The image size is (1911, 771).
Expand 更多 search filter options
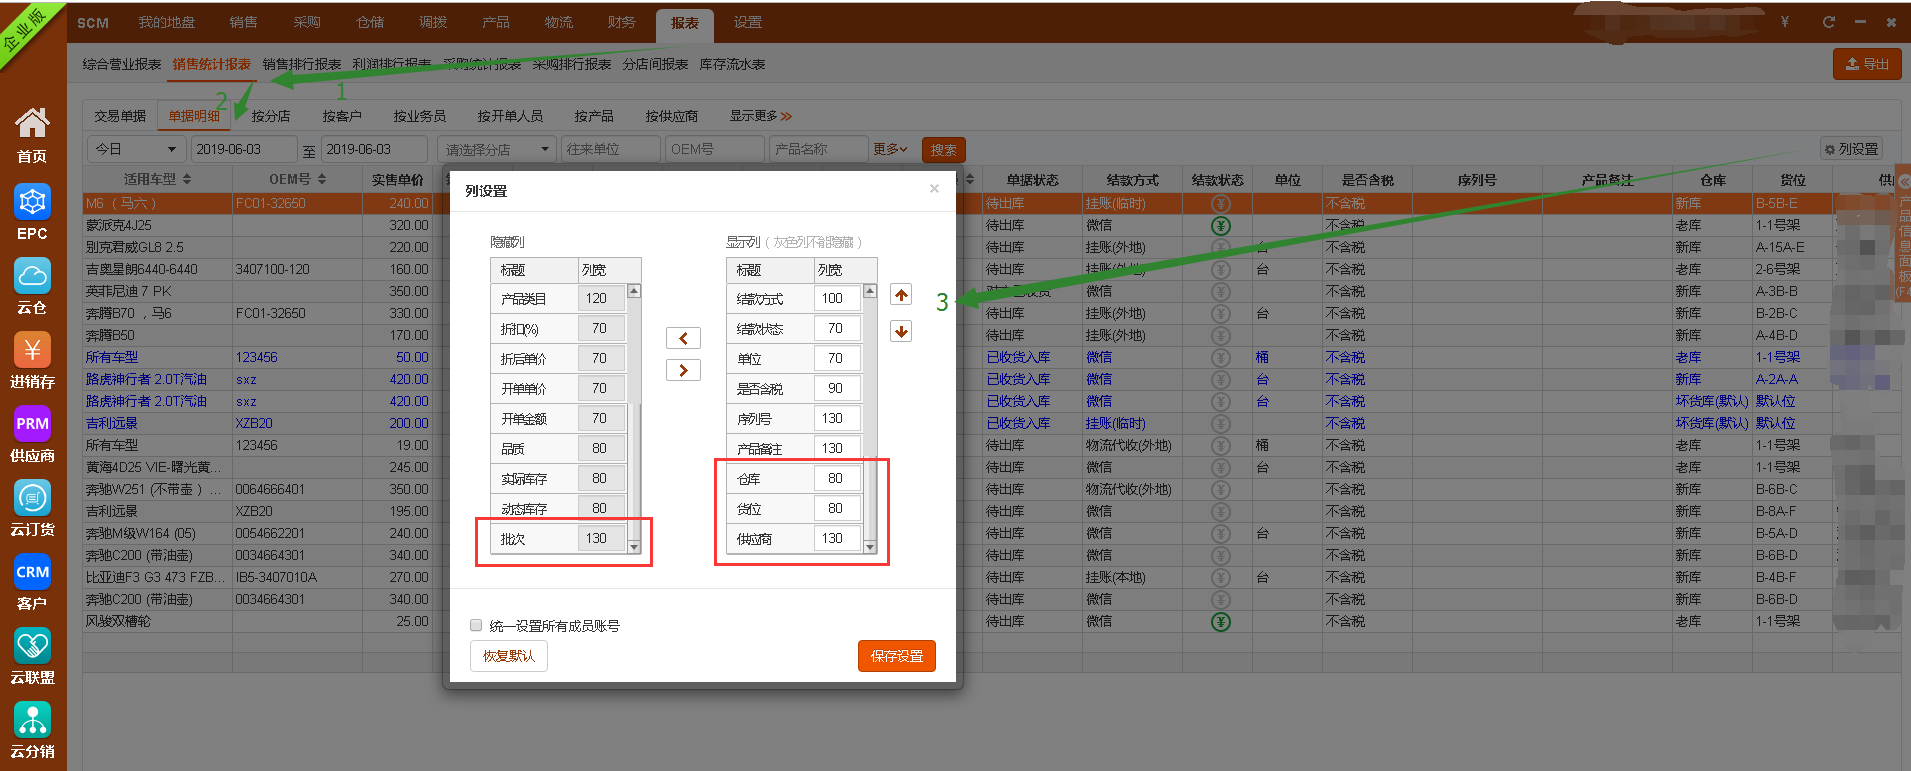click(890, 149)
